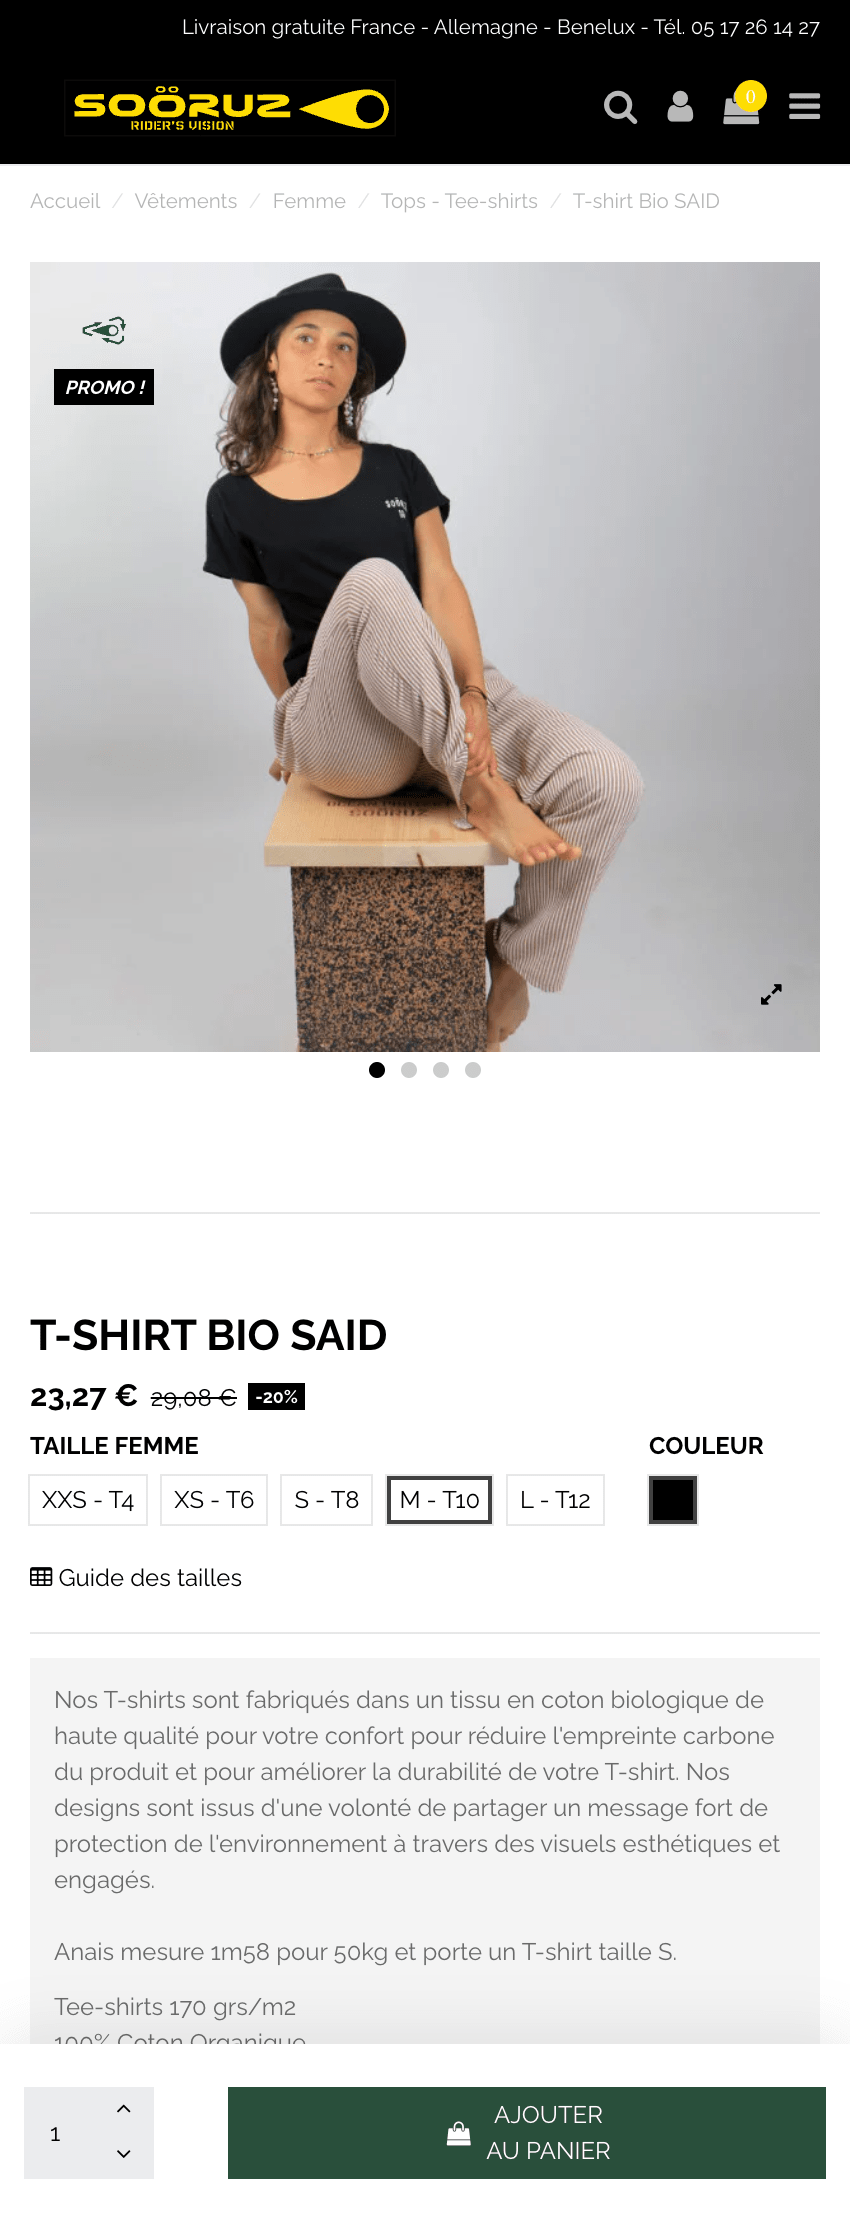Click the Soöruz logo
The image size is (850, 2216).
pyautogui.click(x=230, y=108)
